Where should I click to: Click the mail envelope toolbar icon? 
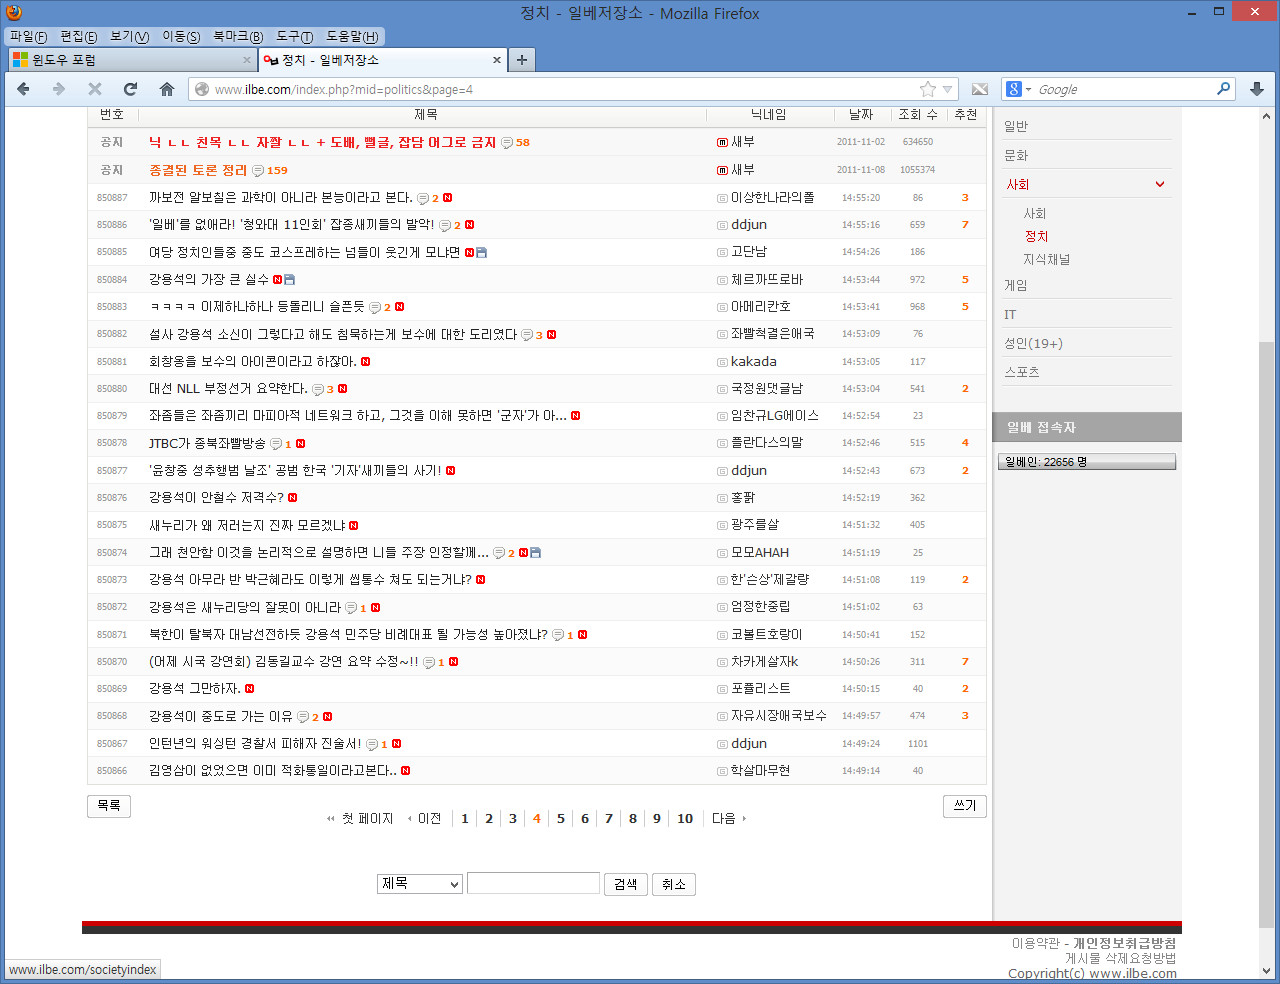pos(980,89)
